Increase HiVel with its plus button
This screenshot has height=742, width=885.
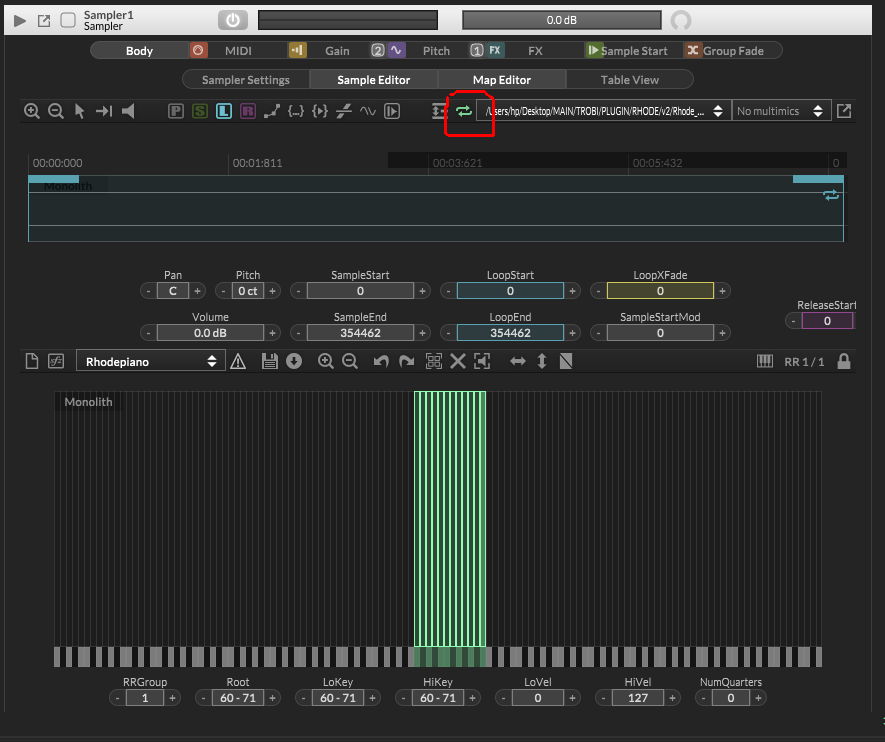point(672,698)
